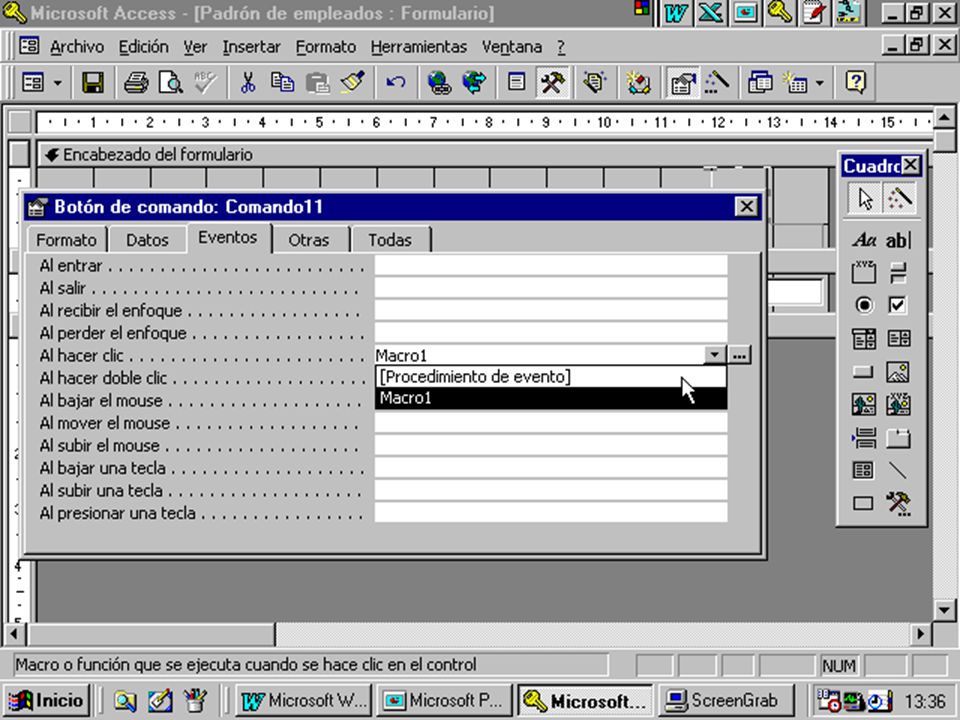Apply AutoFormat from the toolbar
Screen dimensions: 960x720
coord(593,83)
